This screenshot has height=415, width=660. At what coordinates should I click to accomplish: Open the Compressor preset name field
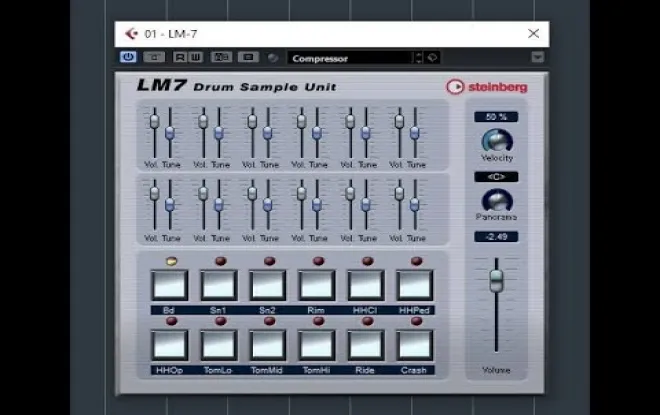click(349, 58)
